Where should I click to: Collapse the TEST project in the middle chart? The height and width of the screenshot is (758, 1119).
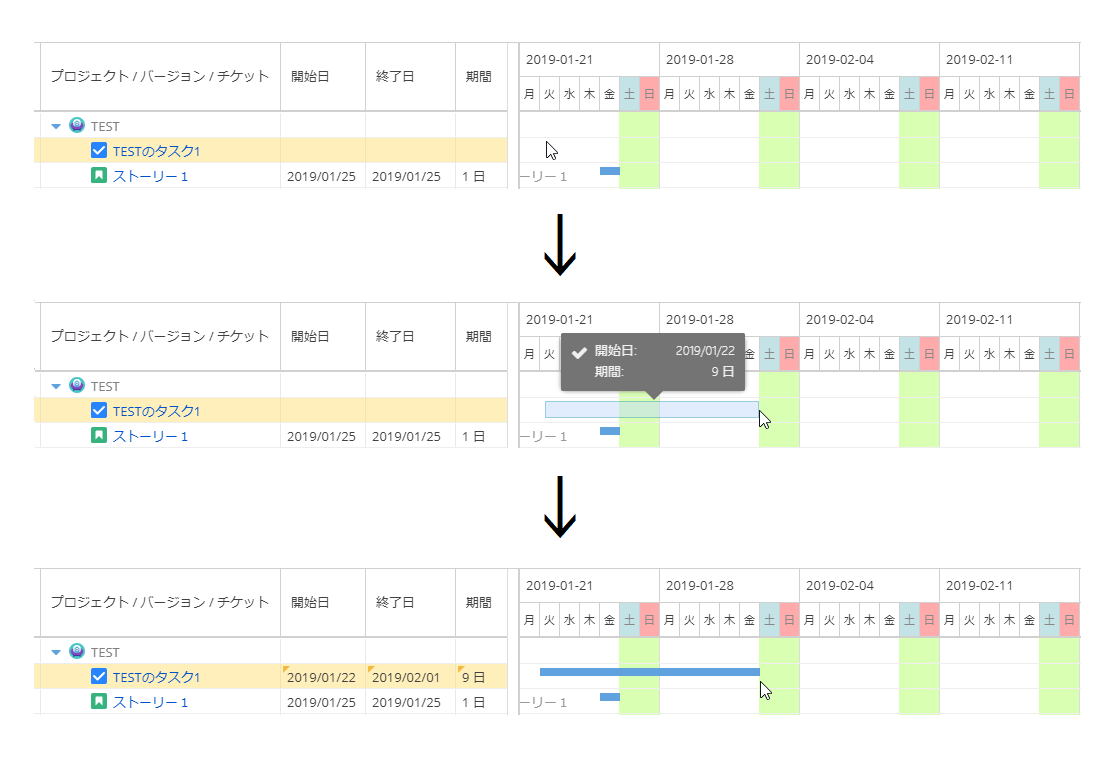(x=56, y=386)
